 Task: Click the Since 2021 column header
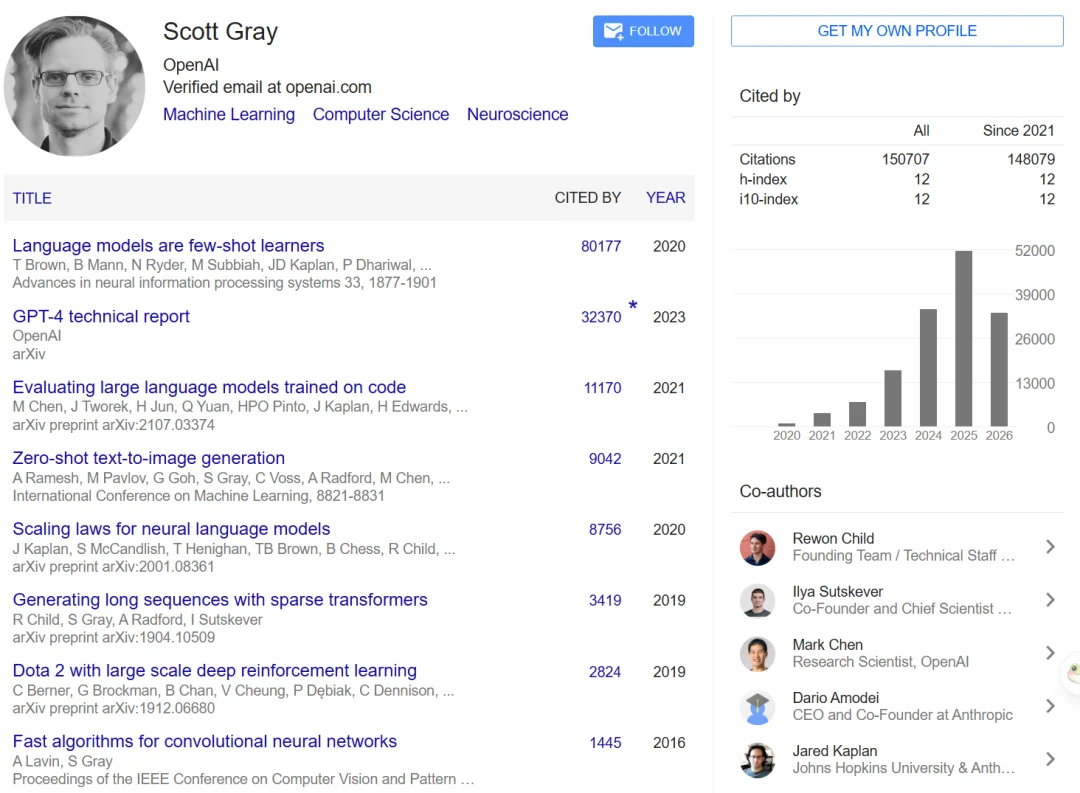1018,130
